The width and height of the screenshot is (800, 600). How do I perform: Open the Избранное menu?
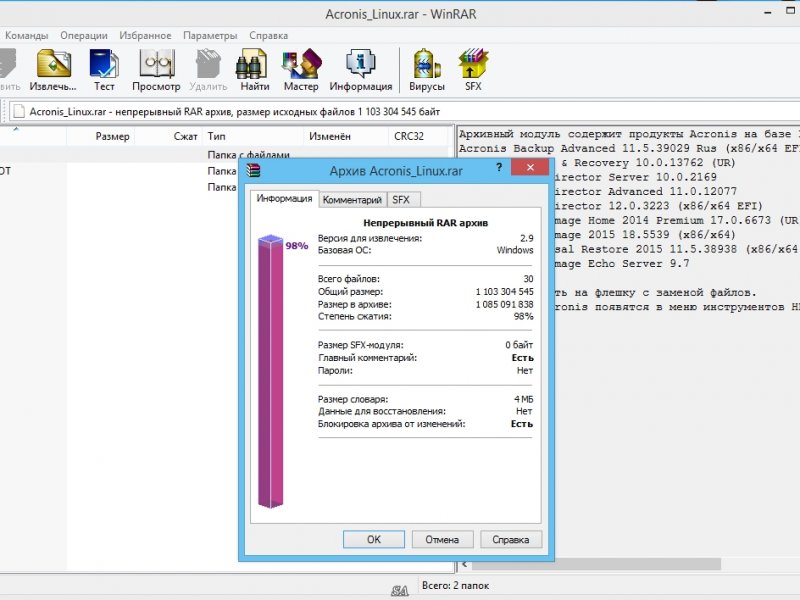coord(145,35)
